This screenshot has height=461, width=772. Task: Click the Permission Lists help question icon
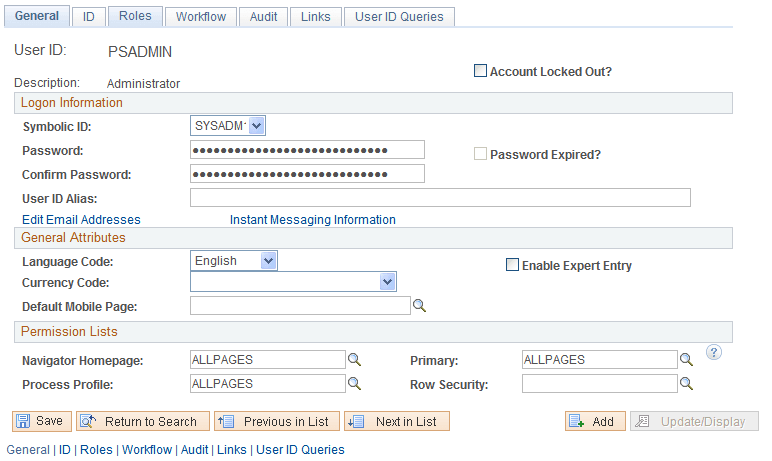pos(714,353)
